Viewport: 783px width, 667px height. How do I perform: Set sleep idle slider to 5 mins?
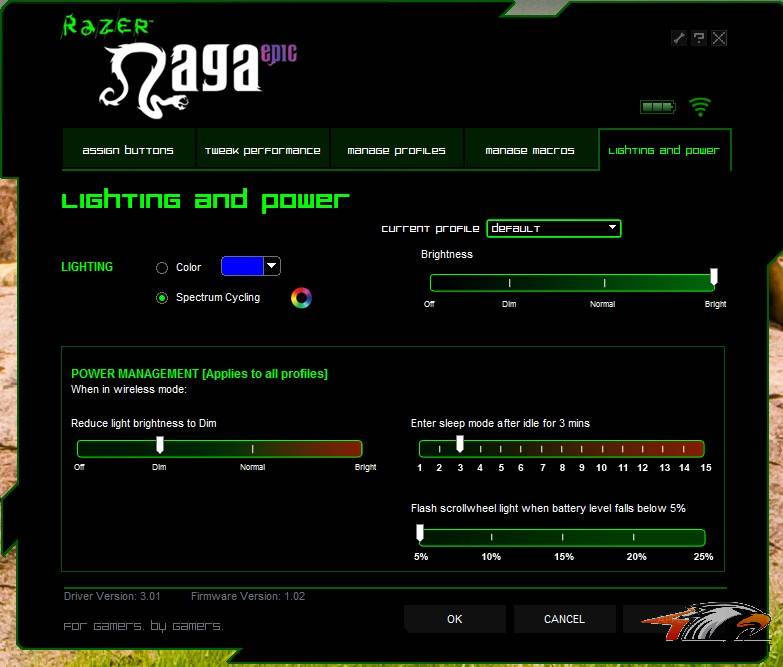(x=500, y=449)
